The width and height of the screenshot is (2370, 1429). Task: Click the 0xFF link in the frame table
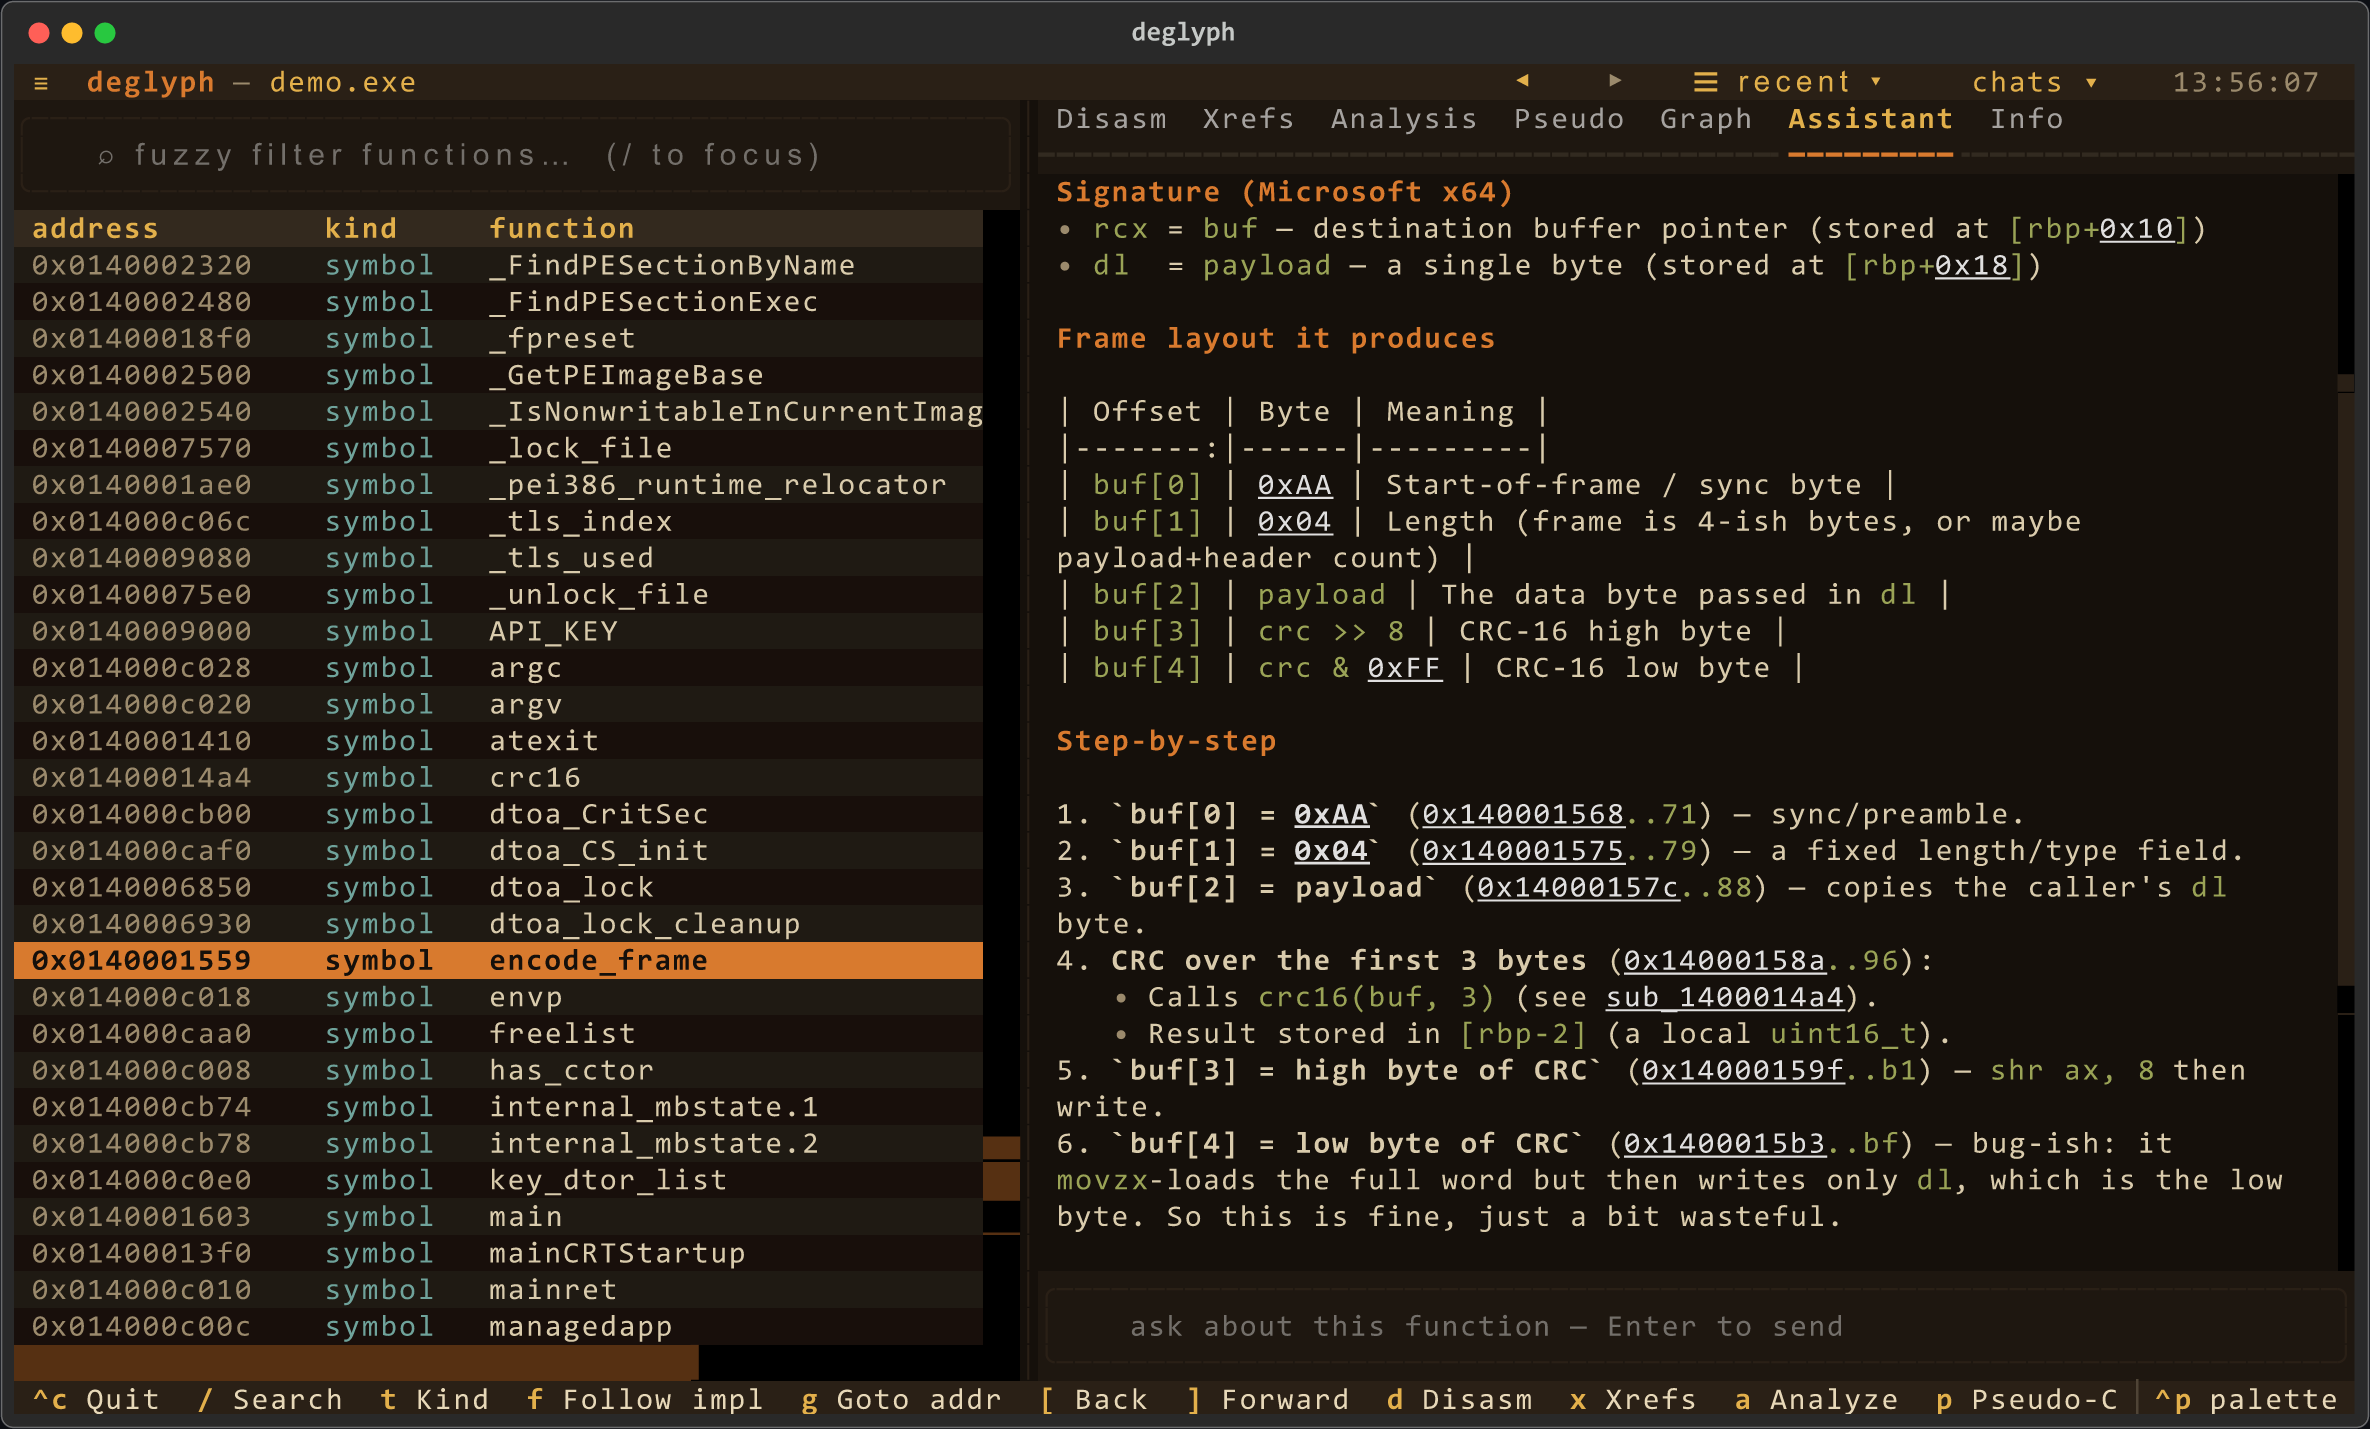(1404, 668)
